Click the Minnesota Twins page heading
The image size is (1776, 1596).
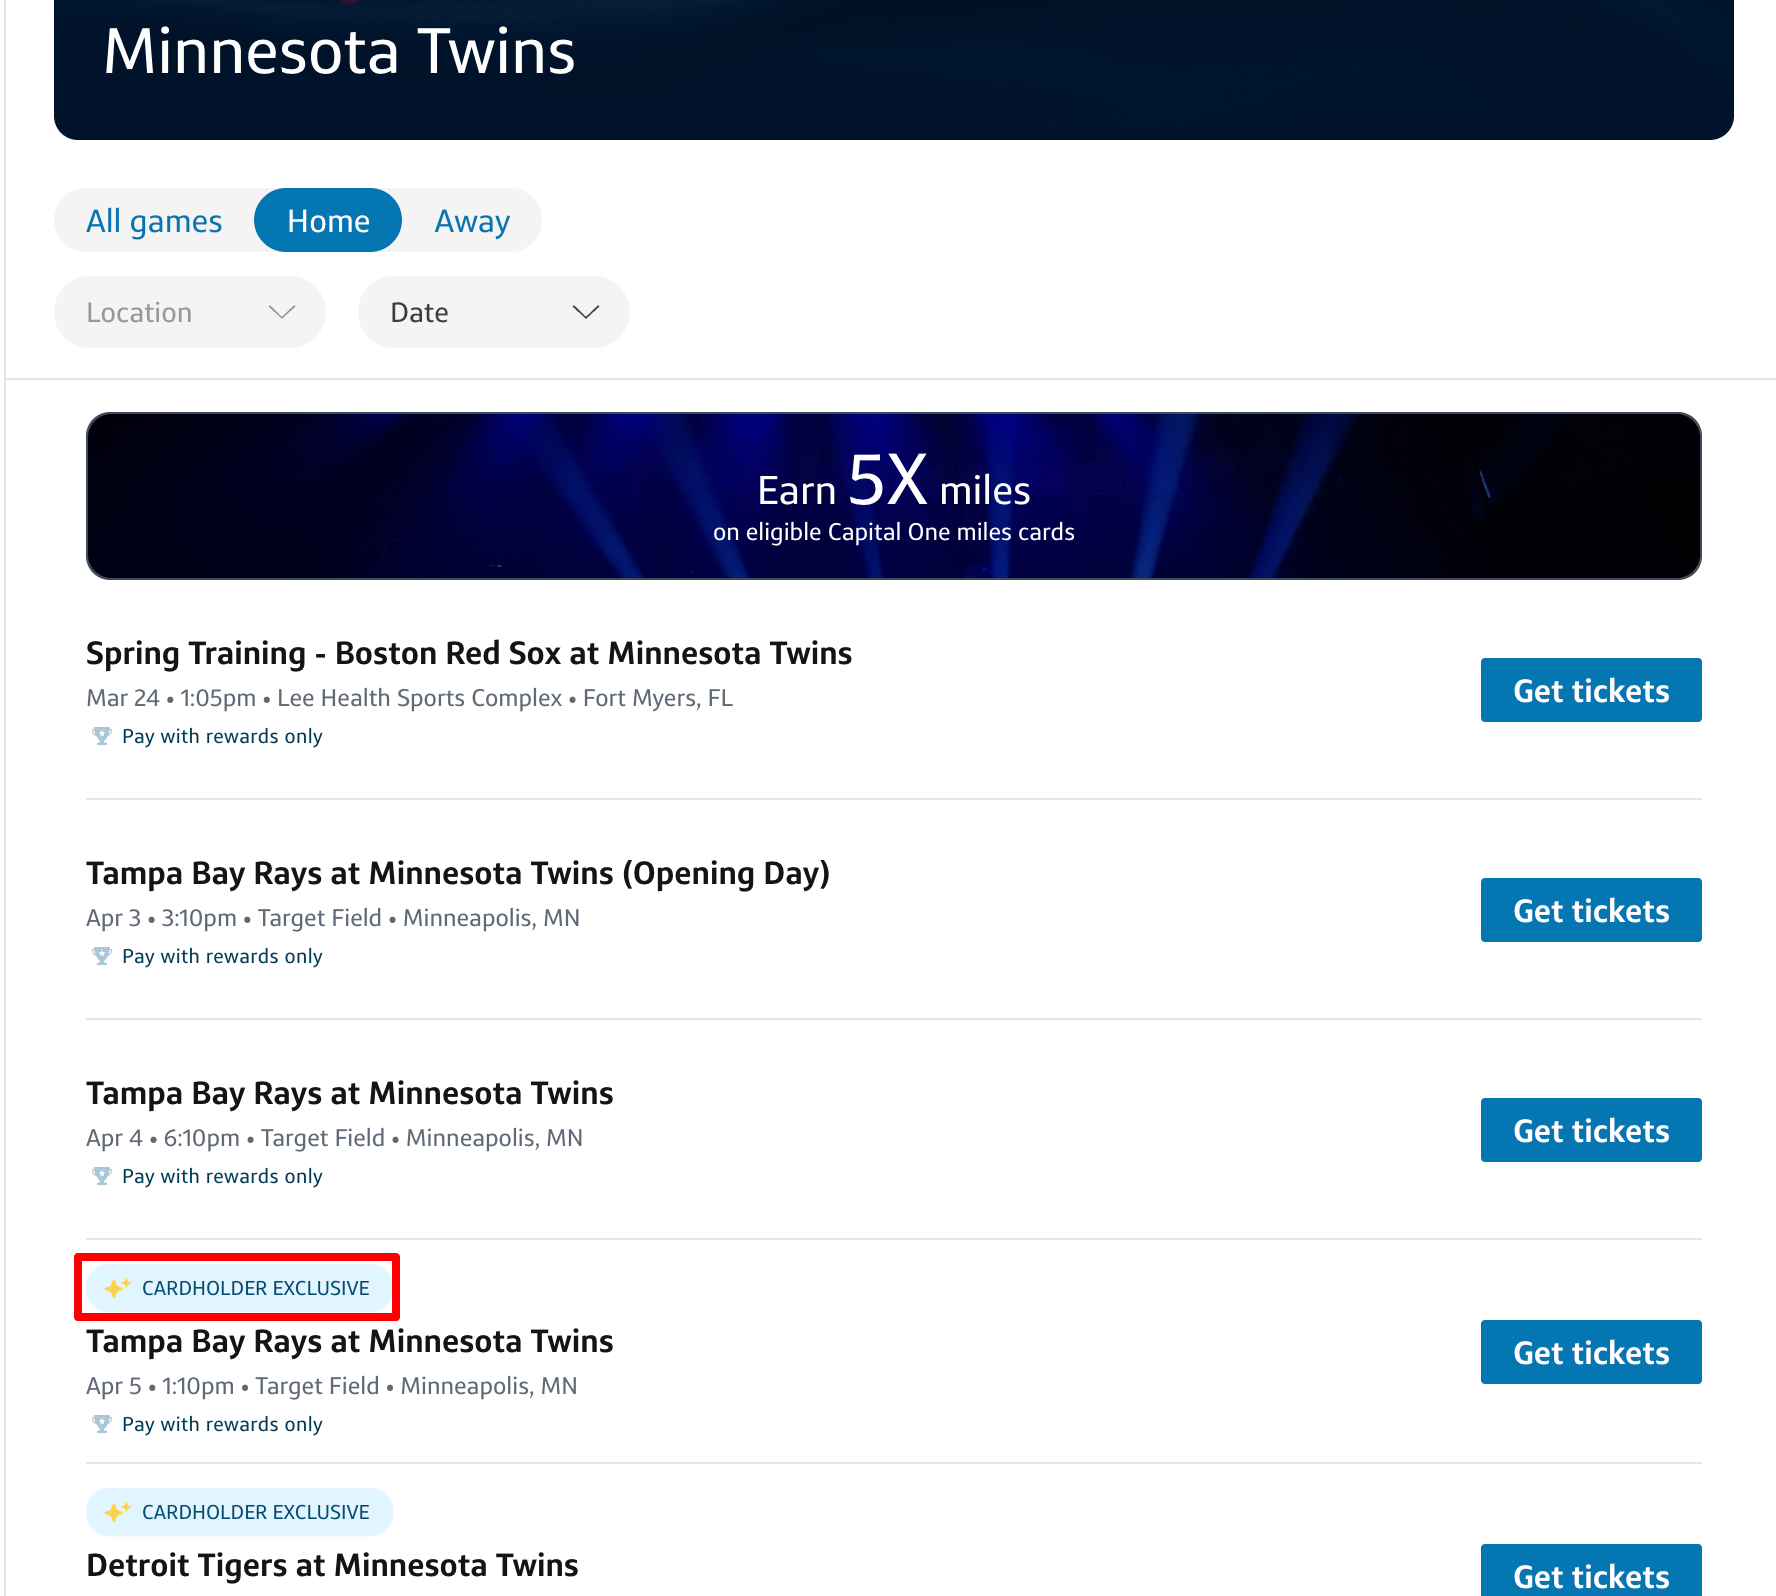340,51
